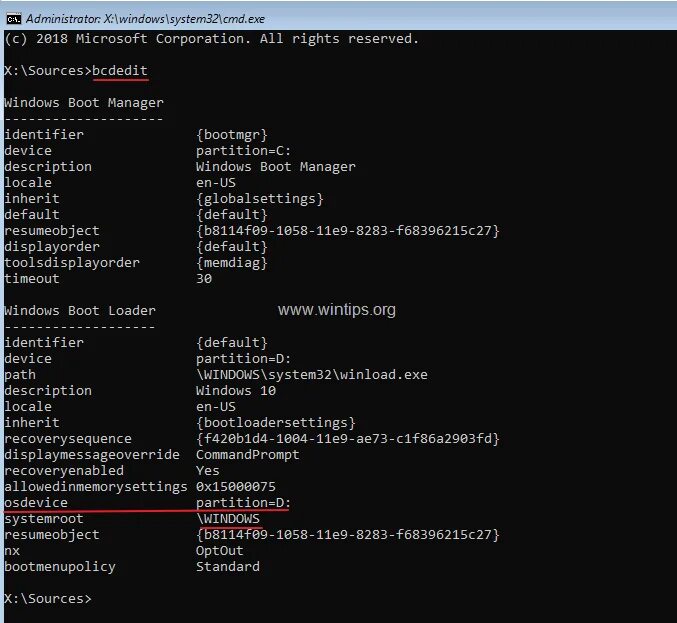Click the toolsdisplayorder label
The height and width of the screenshot is (623, 677).
point(72,262)
